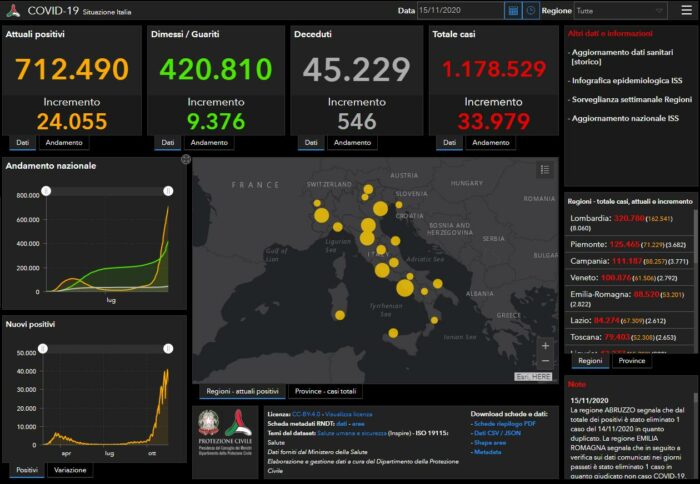Click the clock time icon

[x=530, y=11]
